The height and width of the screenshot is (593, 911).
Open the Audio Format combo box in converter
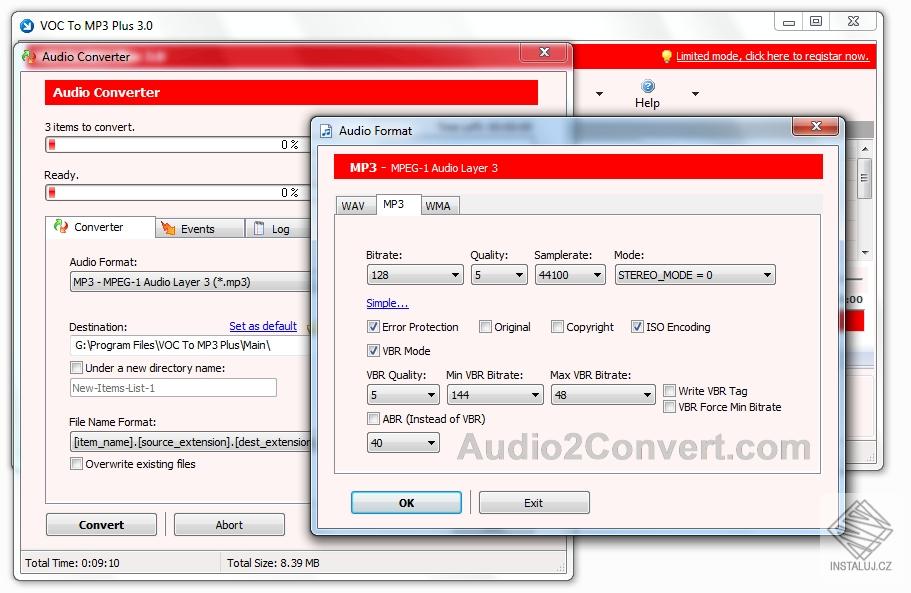coord(191,282)
